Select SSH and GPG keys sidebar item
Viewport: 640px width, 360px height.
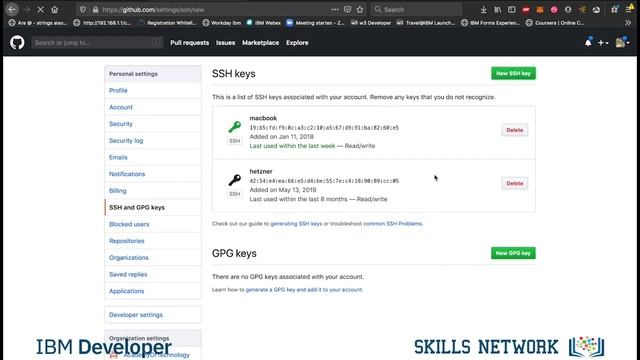[153, 207]
